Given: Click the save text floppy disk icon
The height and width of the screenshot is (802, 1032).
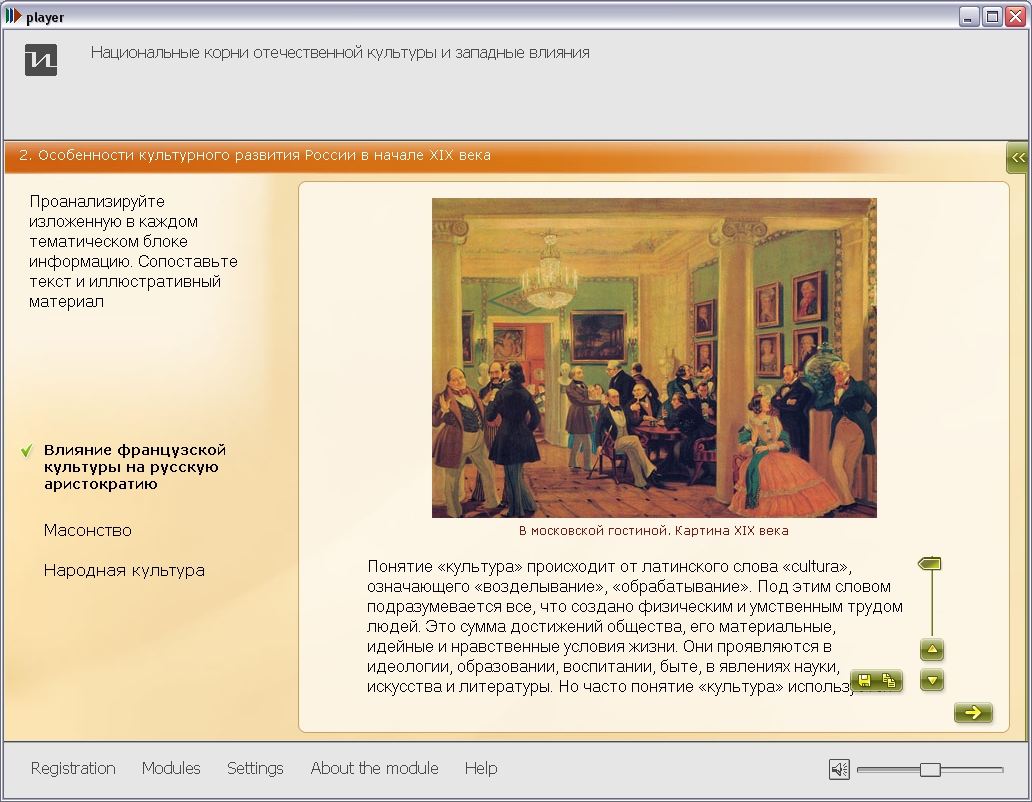Looking at the screenshot, I should (x=864, y=680).
